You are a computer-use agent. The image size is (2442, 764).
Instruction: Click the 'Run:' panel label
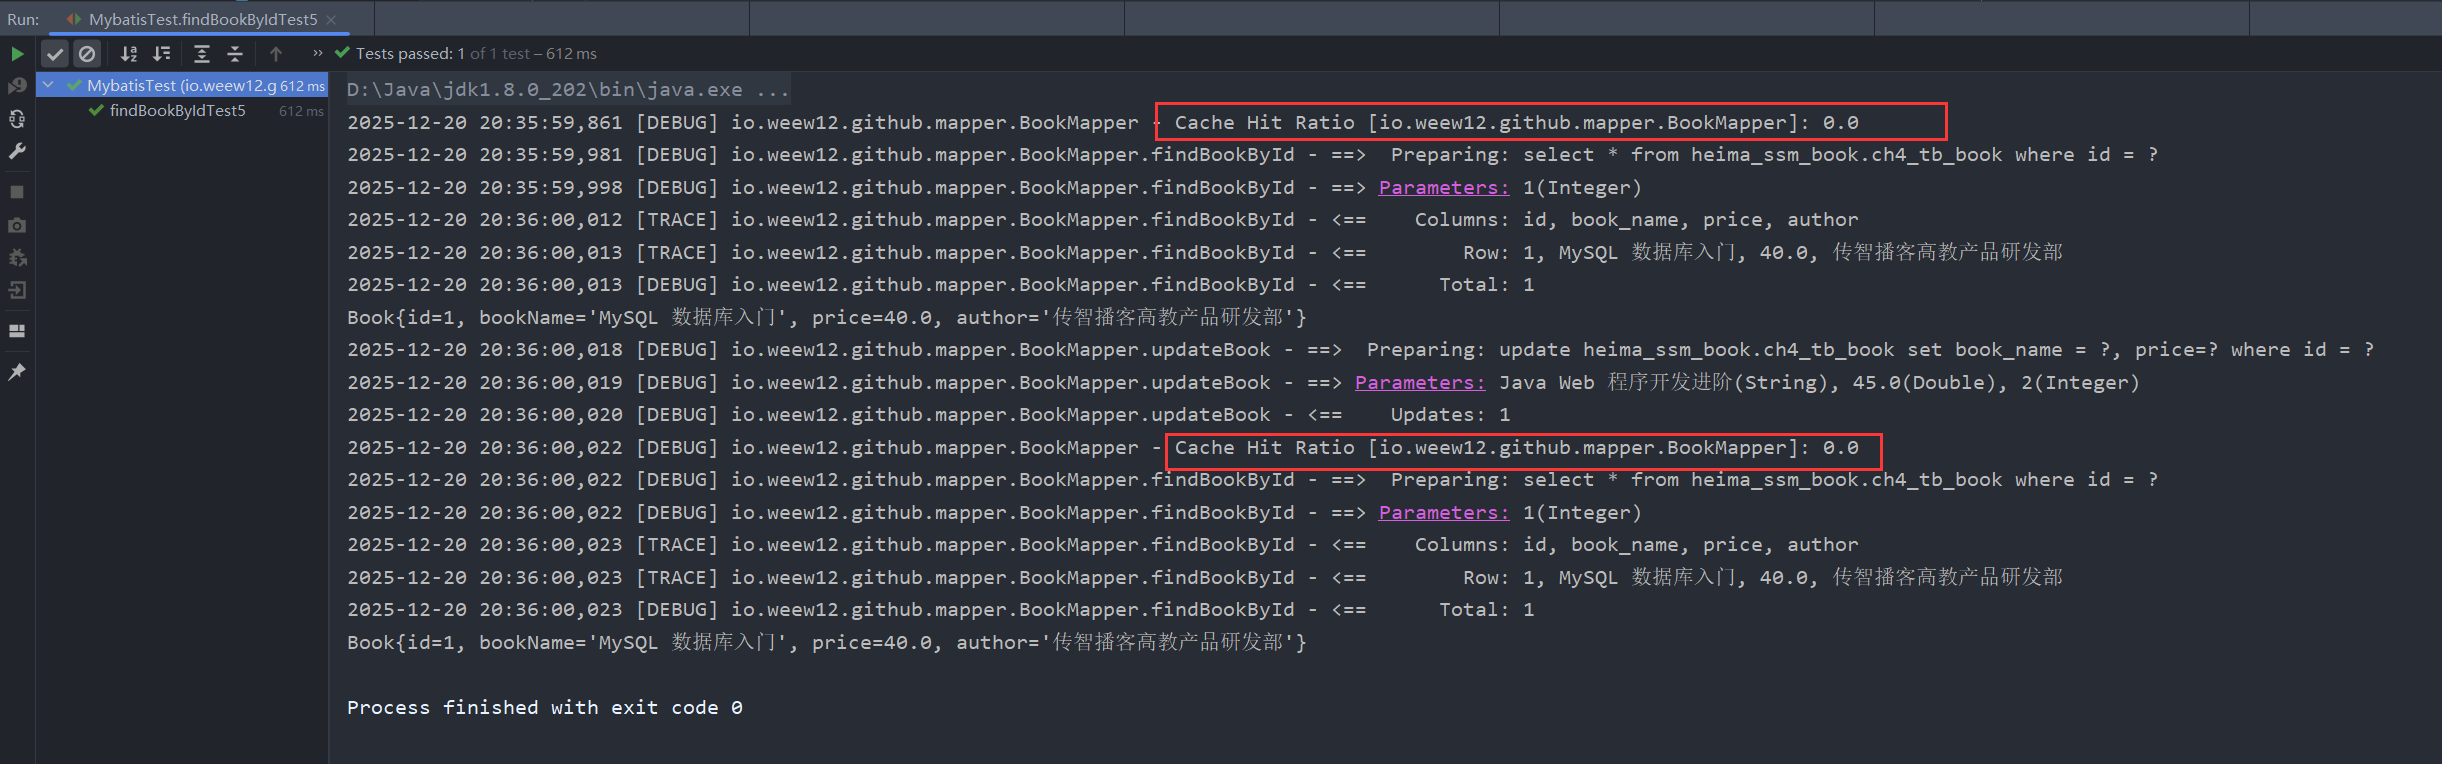tap(23, 19)
